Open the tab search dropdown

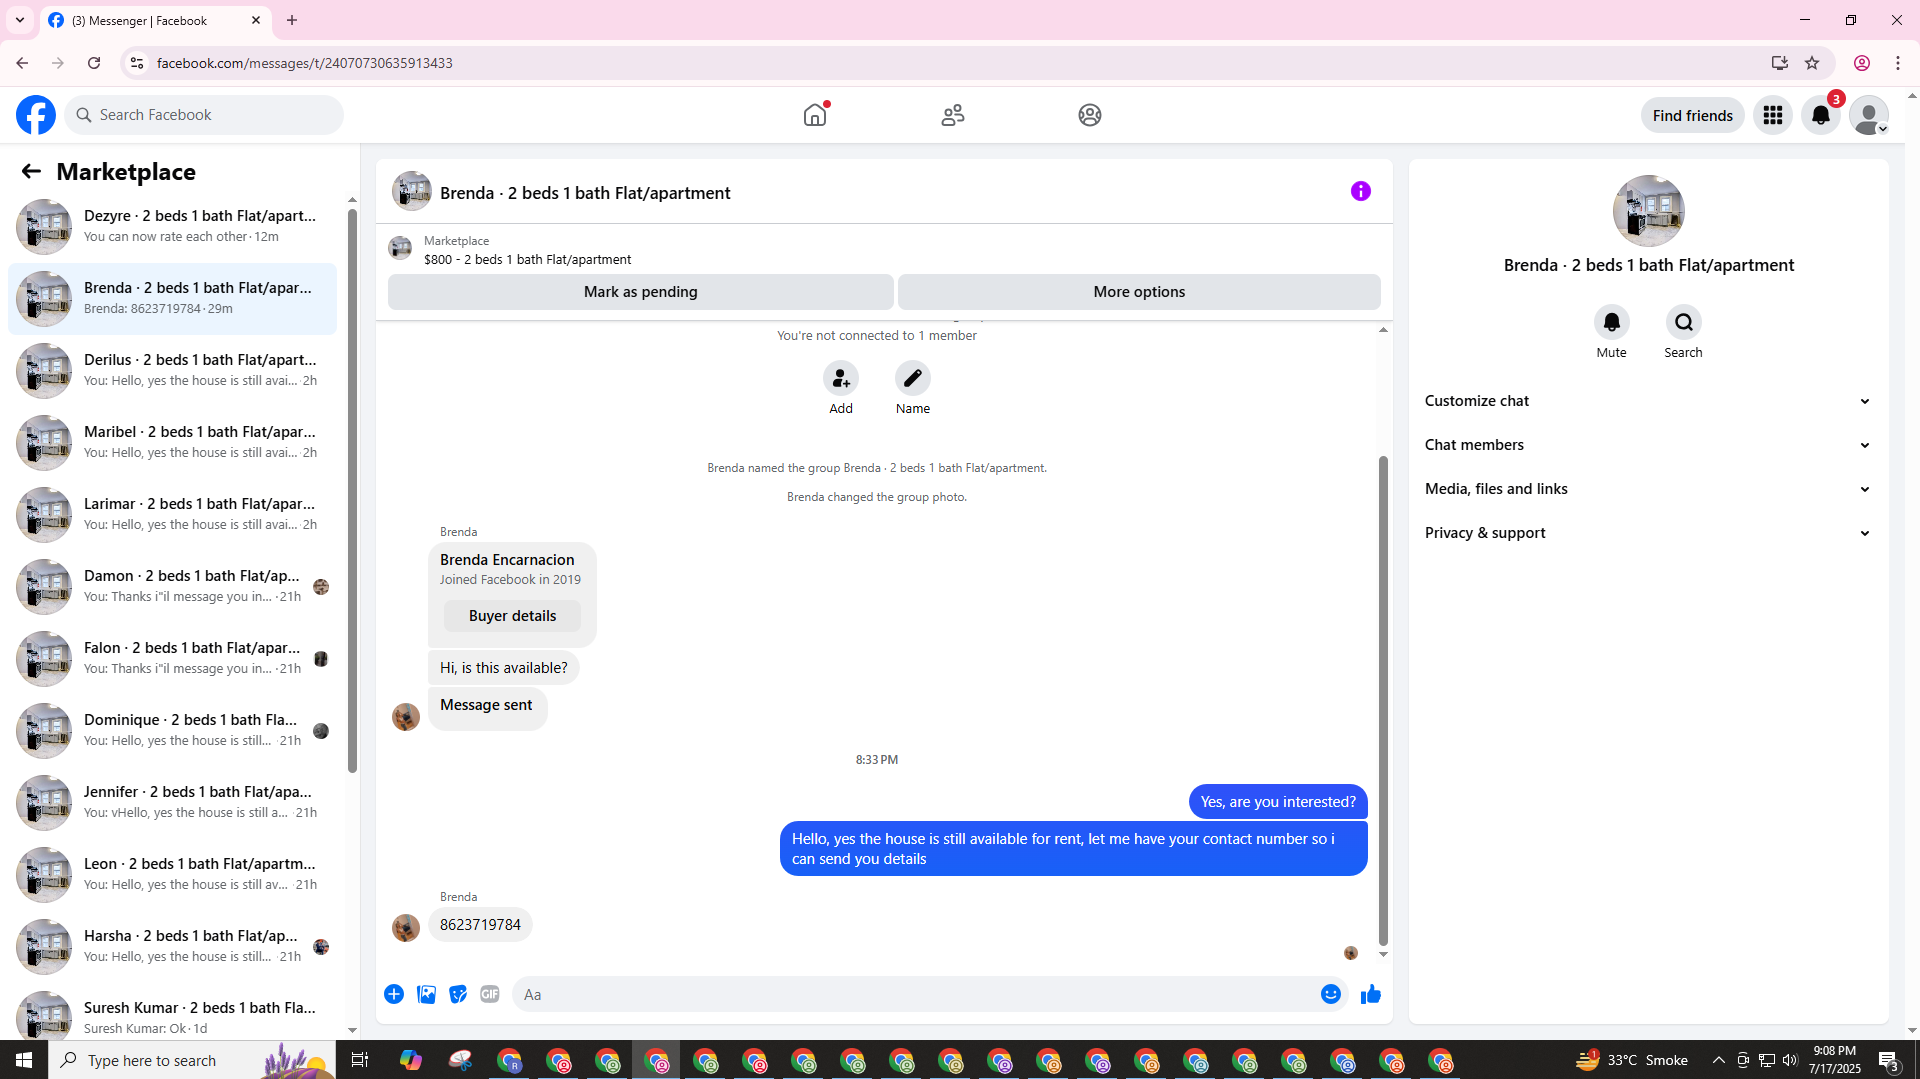click(20, 20)
